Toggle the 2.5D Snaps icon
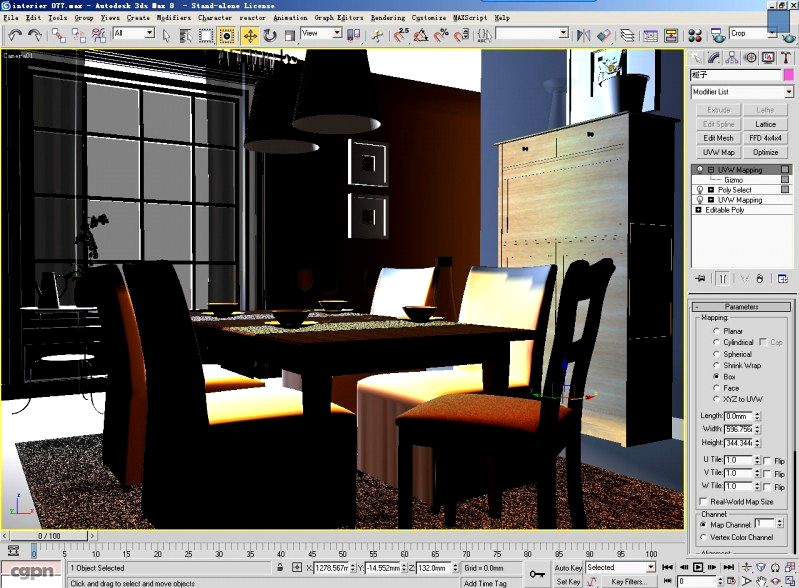Image resolution: width=799 pixels, height=588 pixels. (402, 35)
